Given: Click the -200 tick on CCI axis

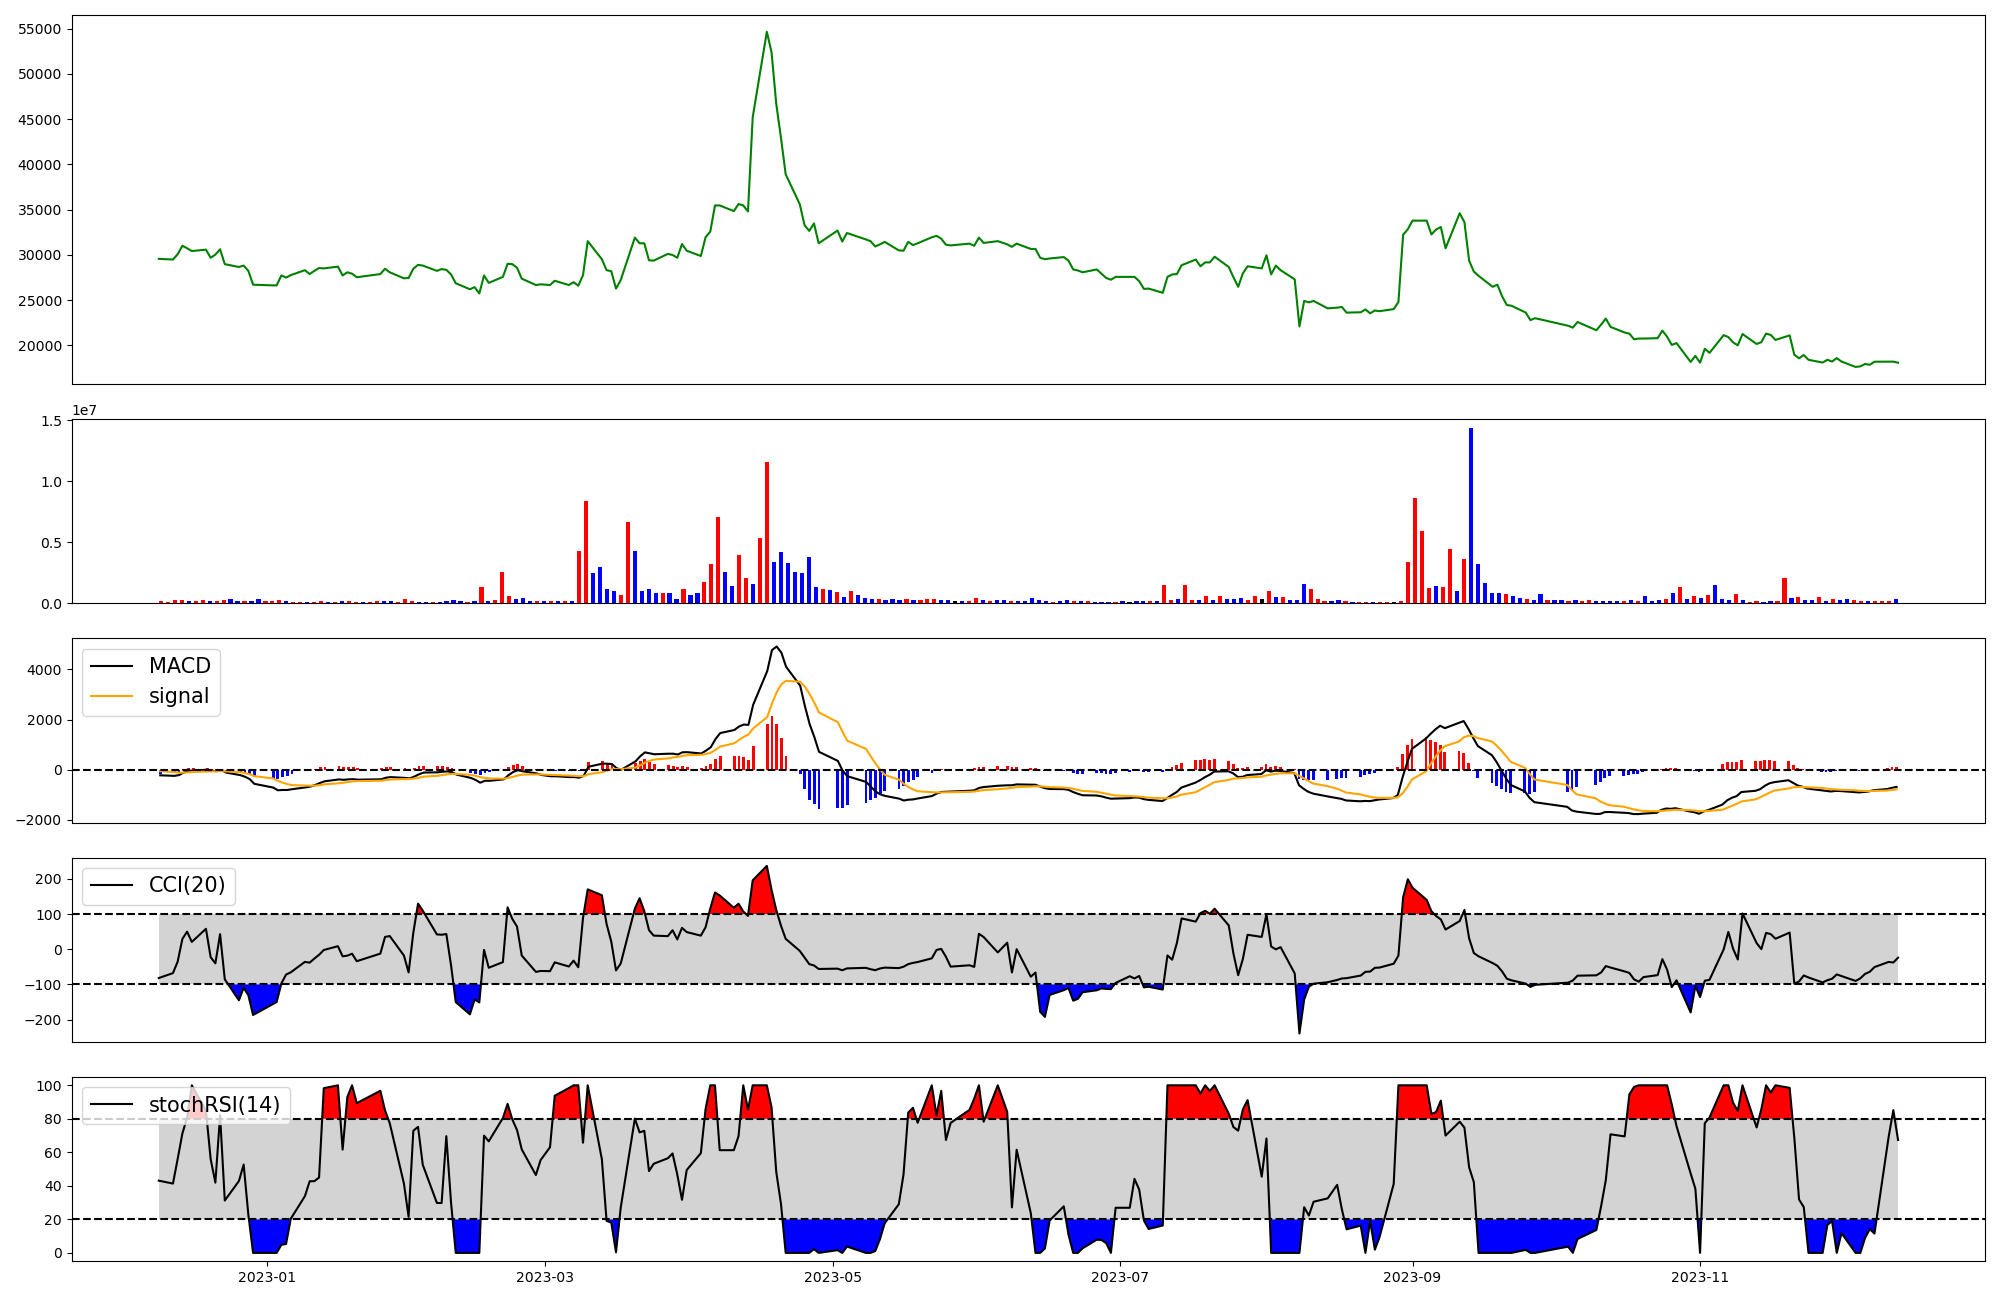Looking at the screenshot, I should tap(41, 1020).
